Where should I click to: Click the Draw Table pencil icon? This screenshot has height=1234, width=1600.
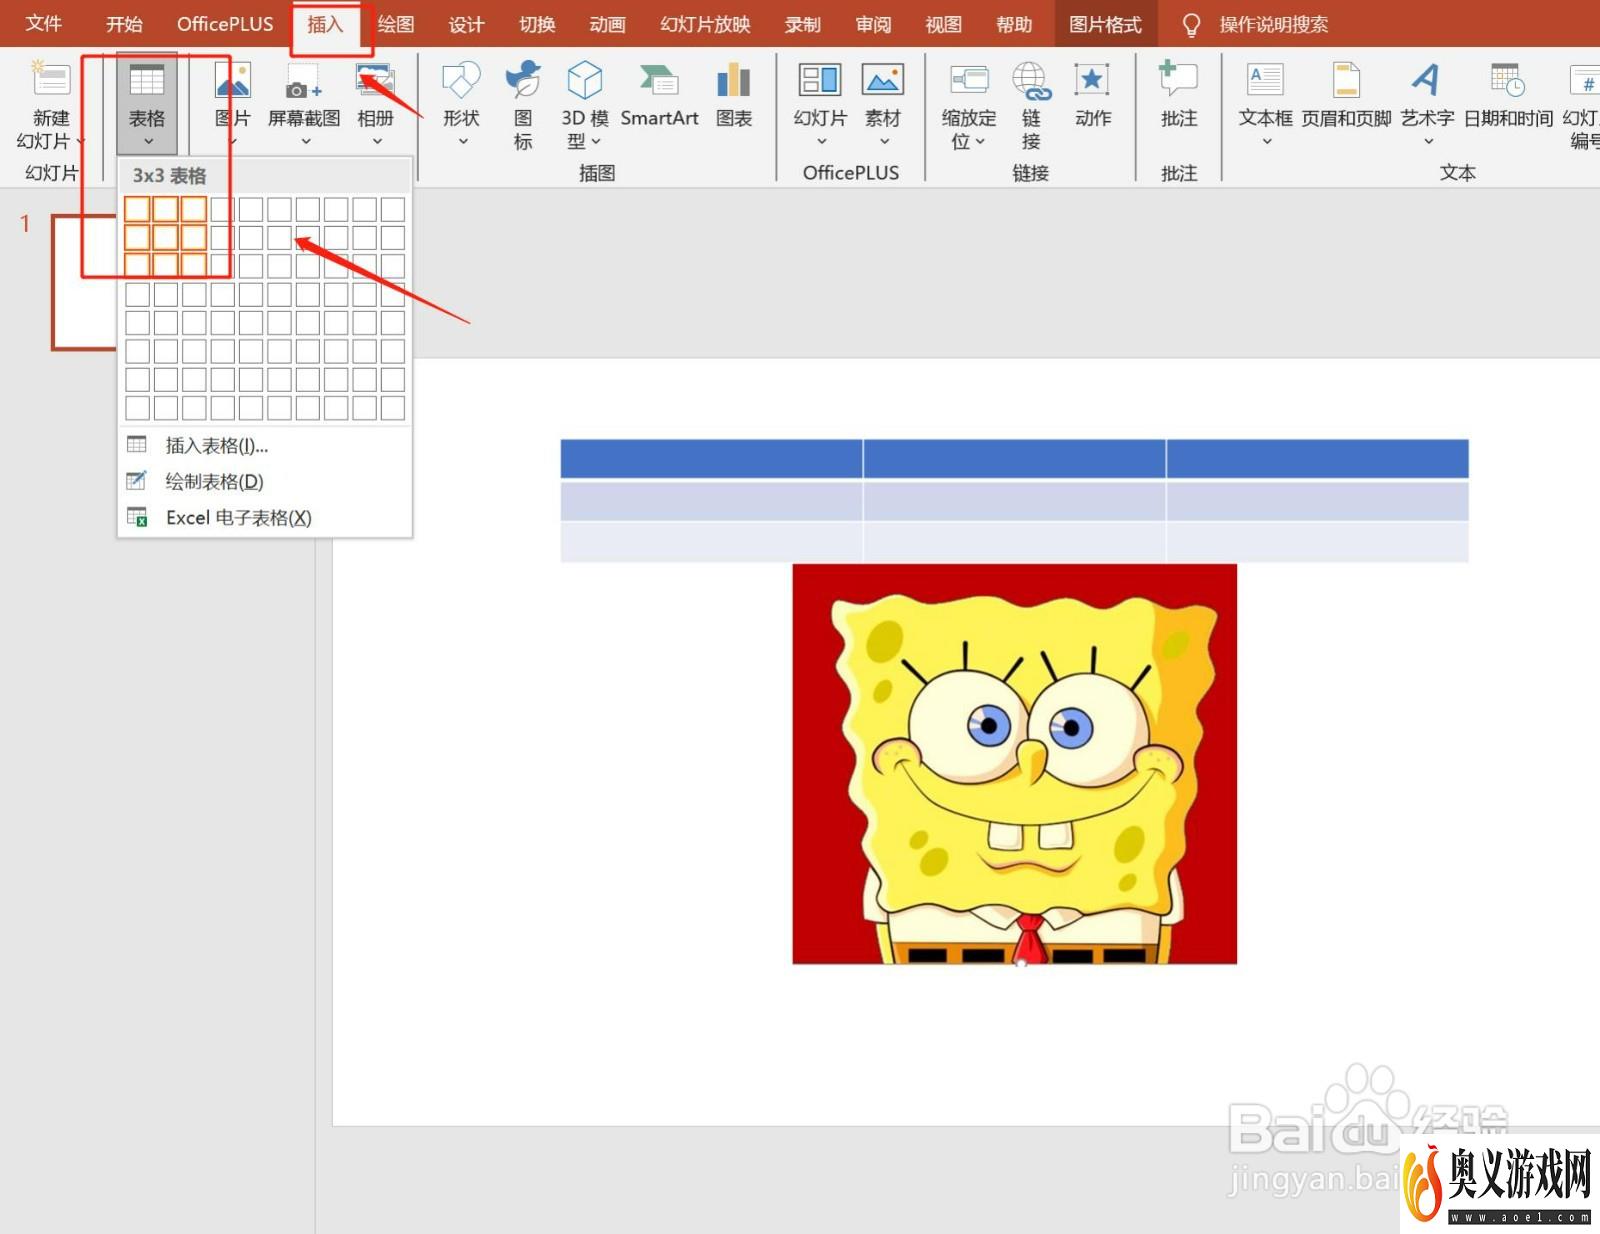point(137,480)
